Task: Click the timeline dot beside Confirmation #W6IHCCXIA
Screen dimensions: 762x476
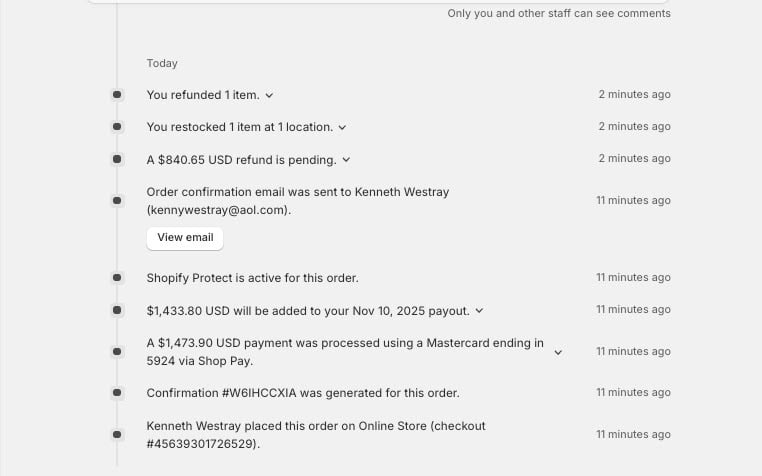Action: click(x=117, y=393)
